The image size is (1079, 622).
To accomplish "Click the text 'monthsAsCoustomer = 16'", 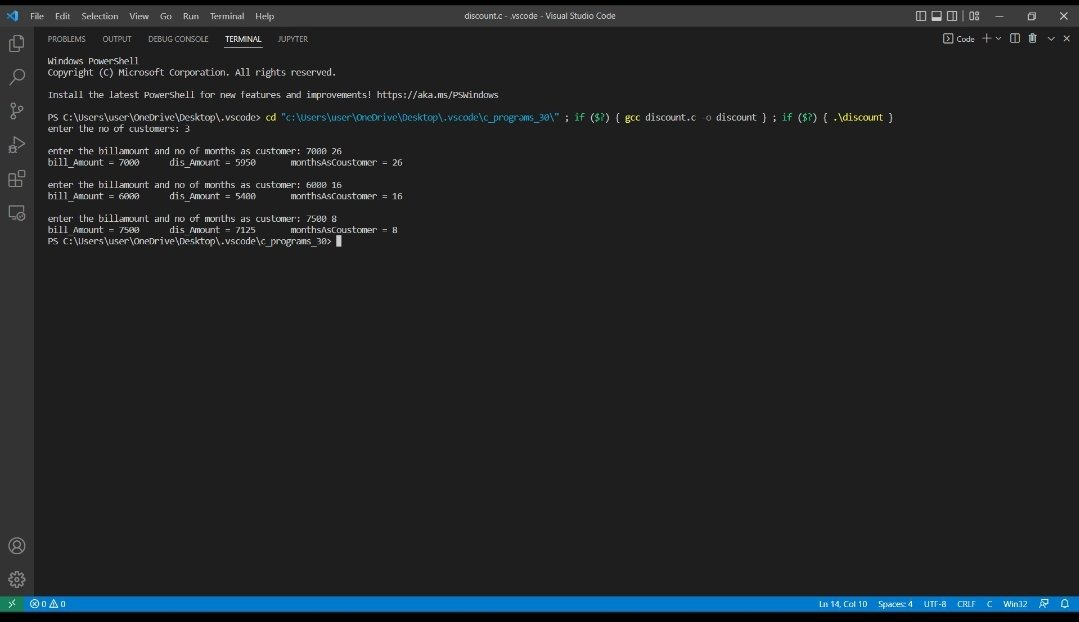I will tap(346, 196).
